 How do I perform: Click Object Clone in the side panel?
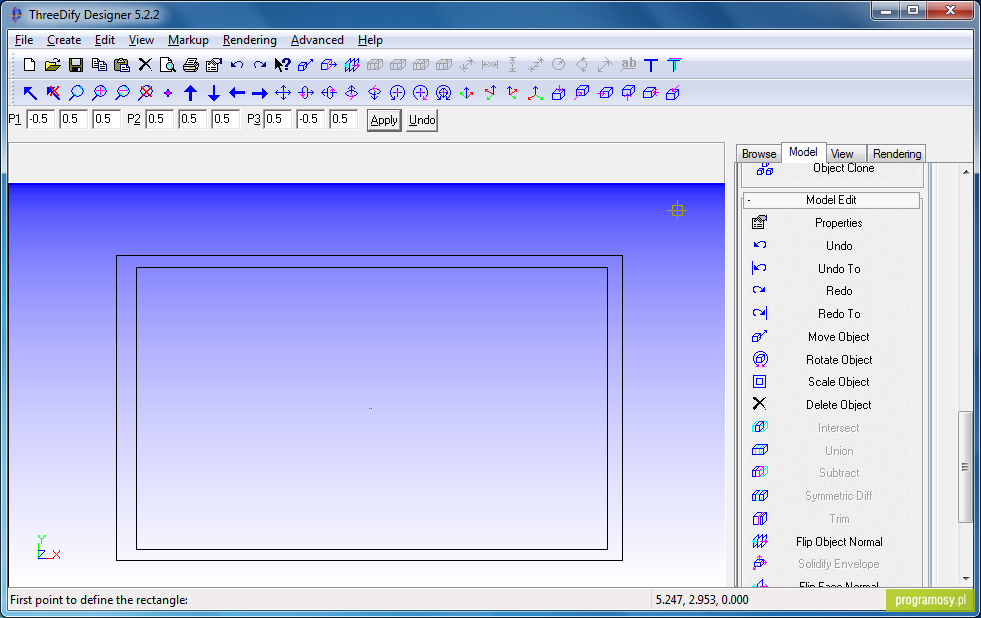(843, 168)
